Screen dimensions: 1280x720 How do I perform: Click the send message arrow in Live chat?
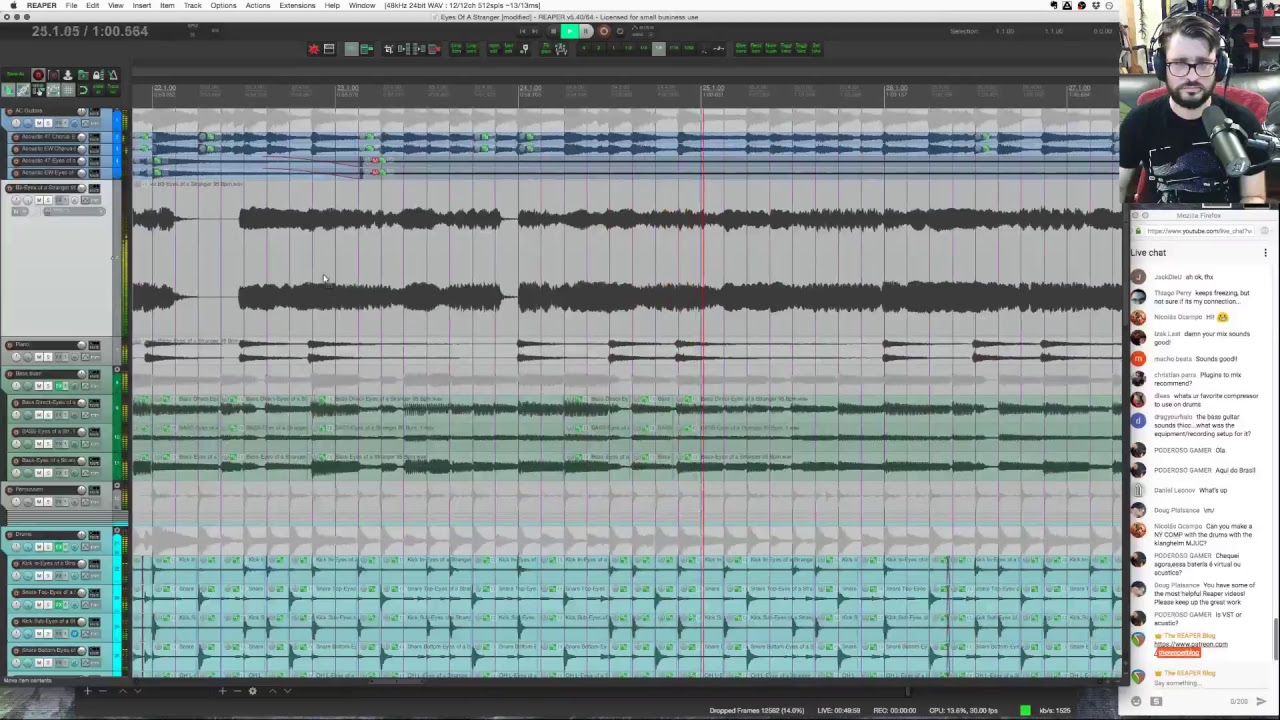[1261, 701]
